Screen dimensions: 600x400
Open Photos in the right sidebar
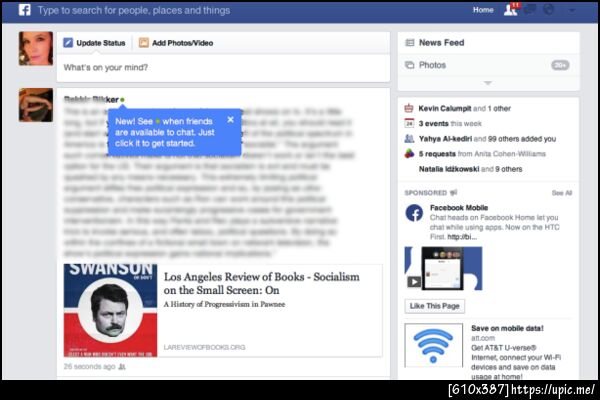click(489, 65)
